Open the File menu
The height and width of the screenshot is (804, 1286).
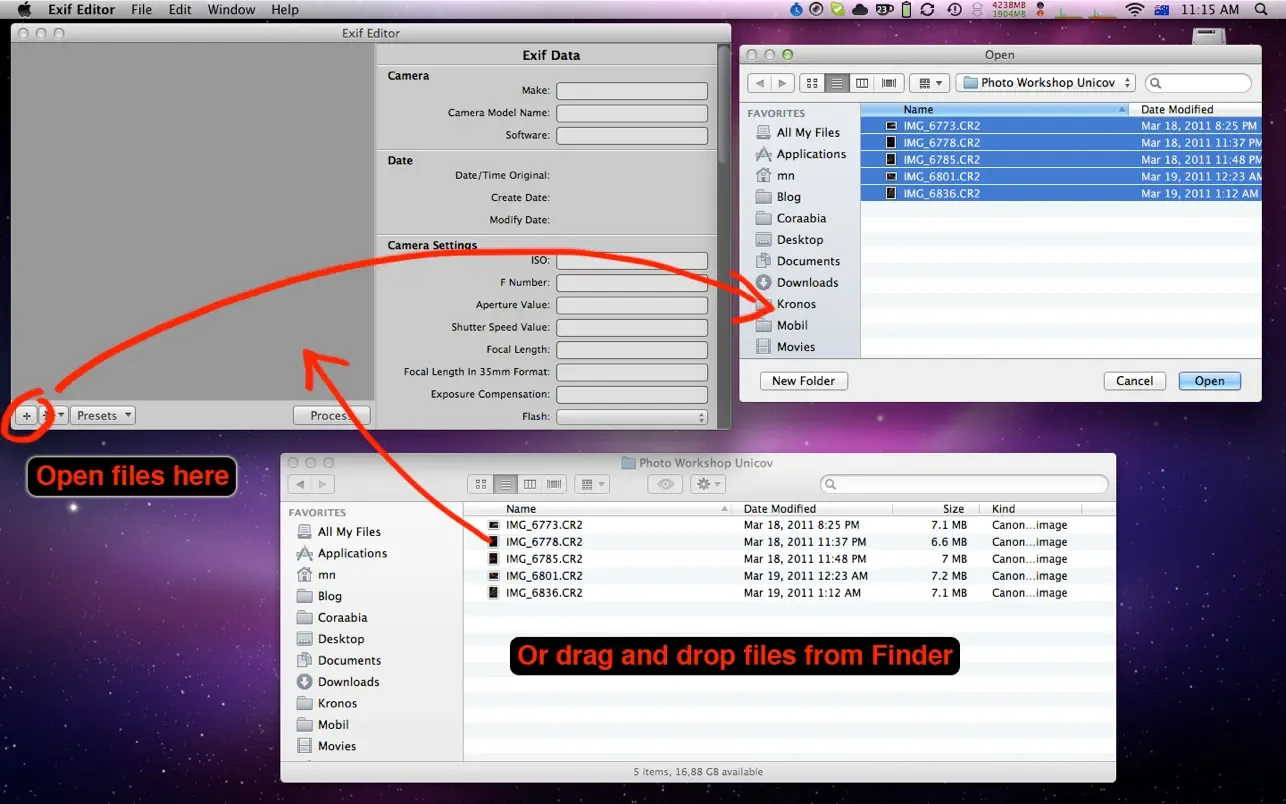141,10
